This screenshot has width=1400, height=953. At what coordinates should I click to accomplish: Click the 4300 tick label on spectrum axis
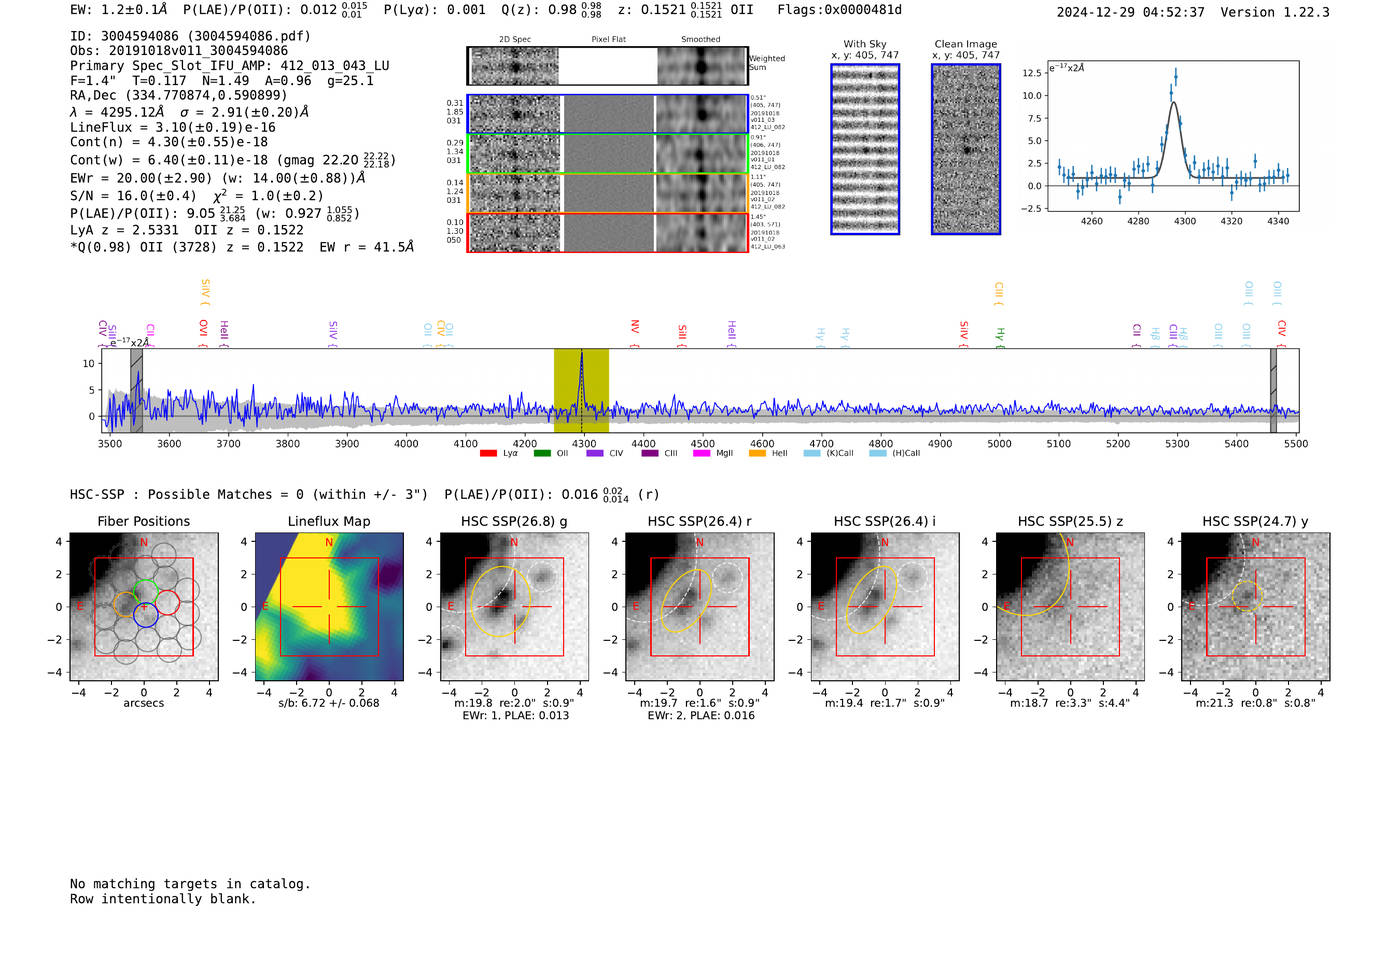[x=584, y=444]
